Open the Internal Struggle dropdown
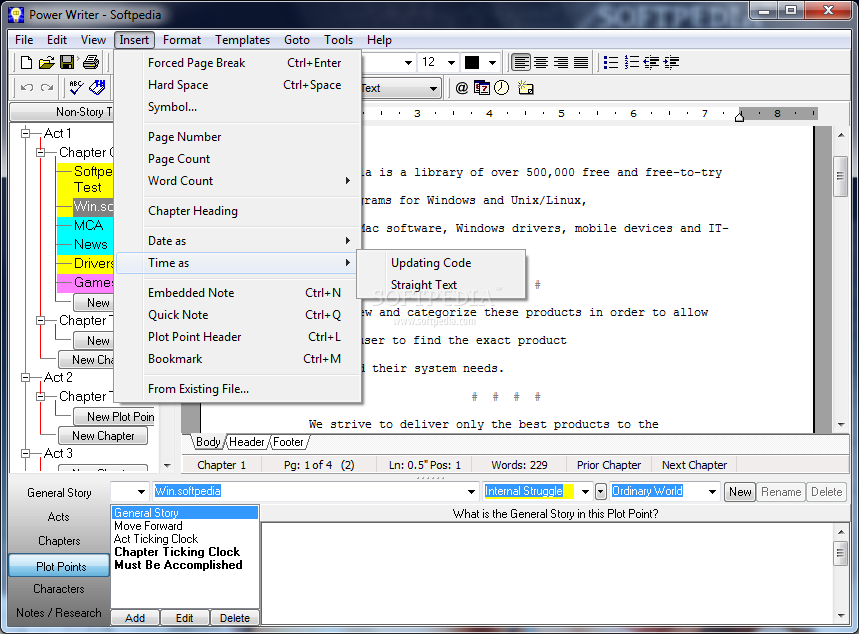The width and height of the screenshot is (859, 634). pyautogui.click(x=585, y=492)
